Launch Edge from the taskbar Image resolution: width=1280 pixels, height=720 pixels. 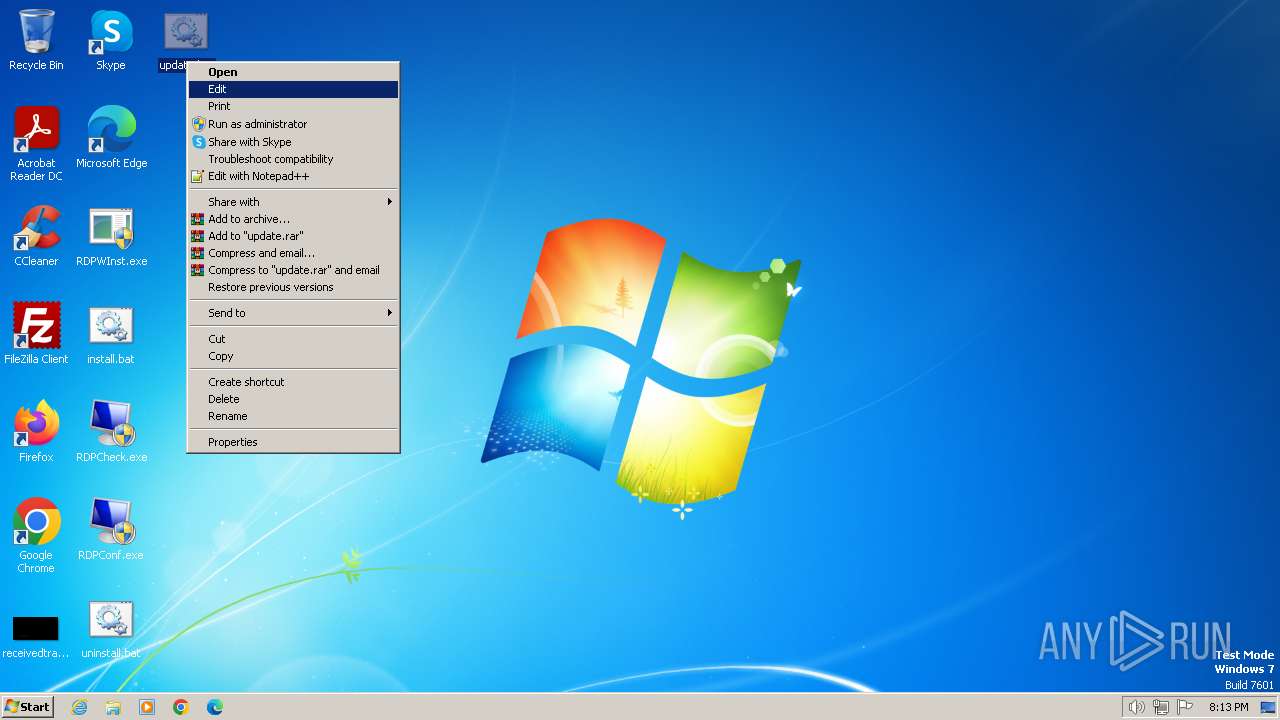click(x=215, y=707)
